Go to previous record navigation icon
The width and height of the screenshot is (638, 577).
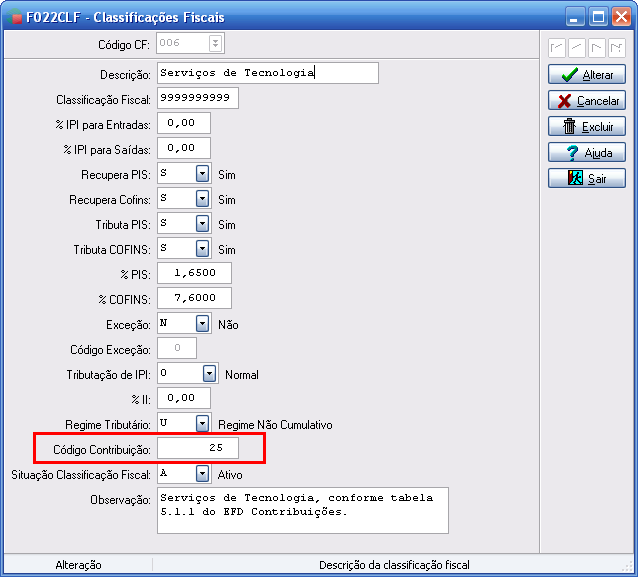point(577,48)
